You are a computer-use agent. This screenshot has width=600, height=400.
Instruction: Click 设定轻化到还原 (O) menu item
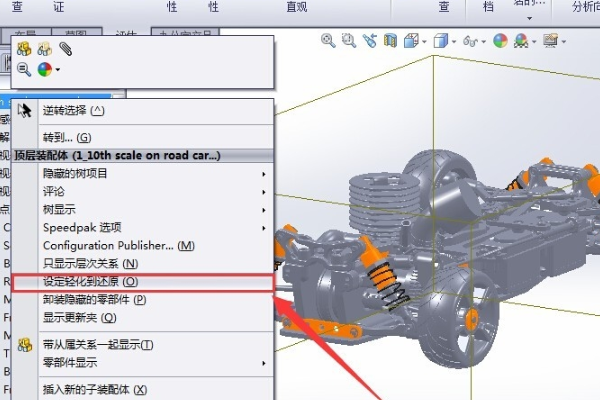click(143, 282)
